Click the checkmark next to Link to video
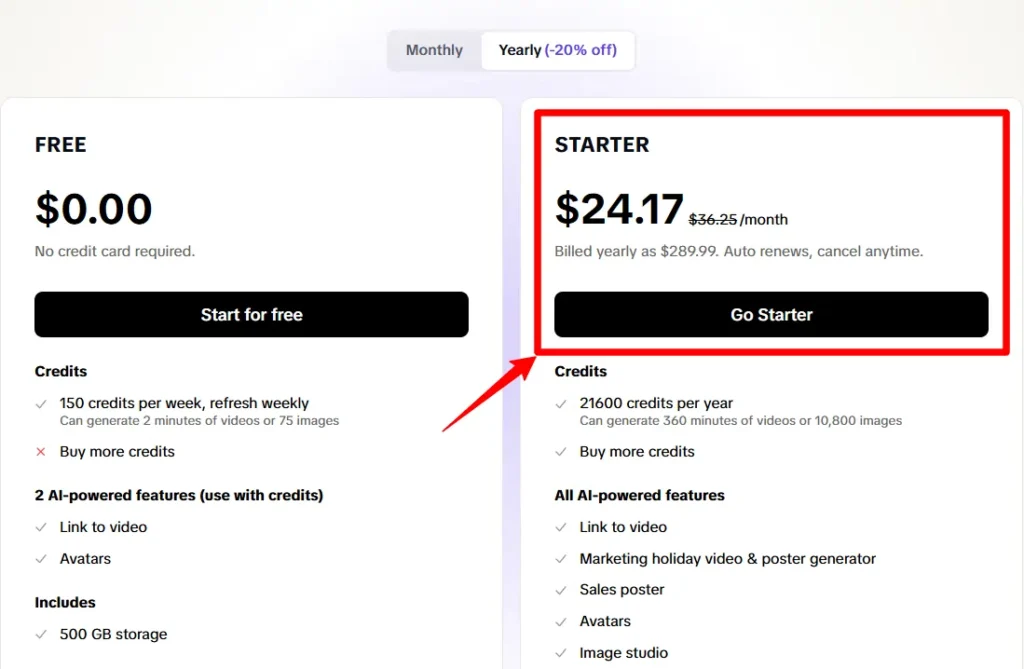1024x669 pixels. 562,527
